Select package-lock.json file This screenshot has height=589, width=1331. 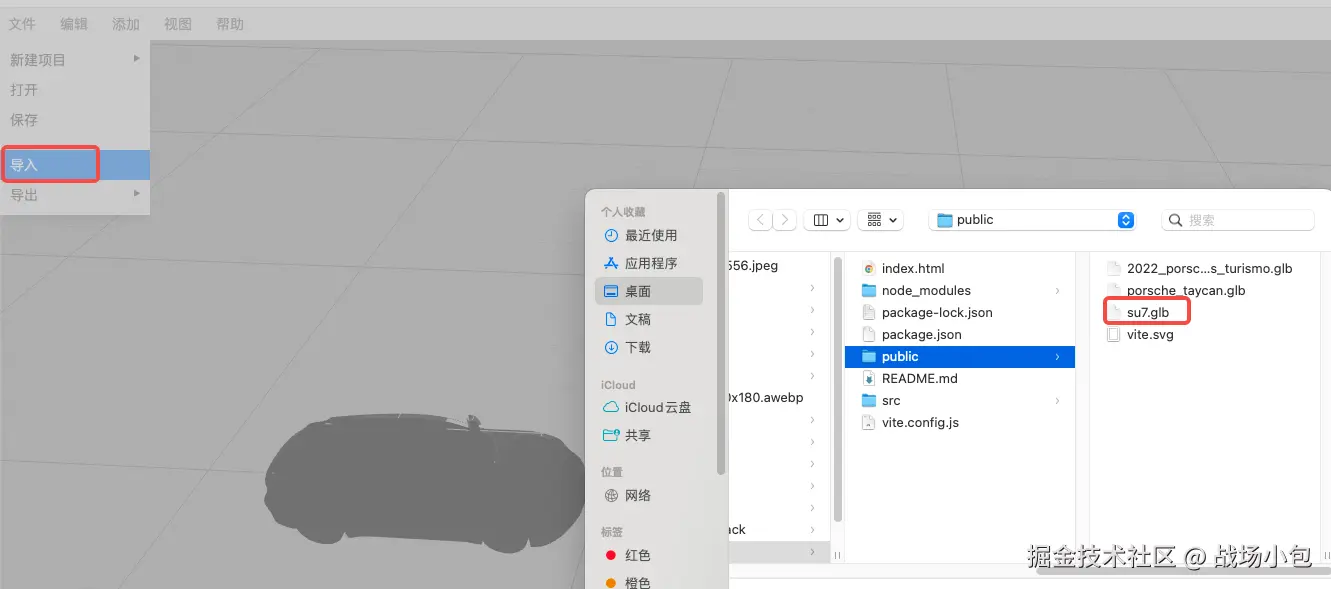(x=960, y=312)
